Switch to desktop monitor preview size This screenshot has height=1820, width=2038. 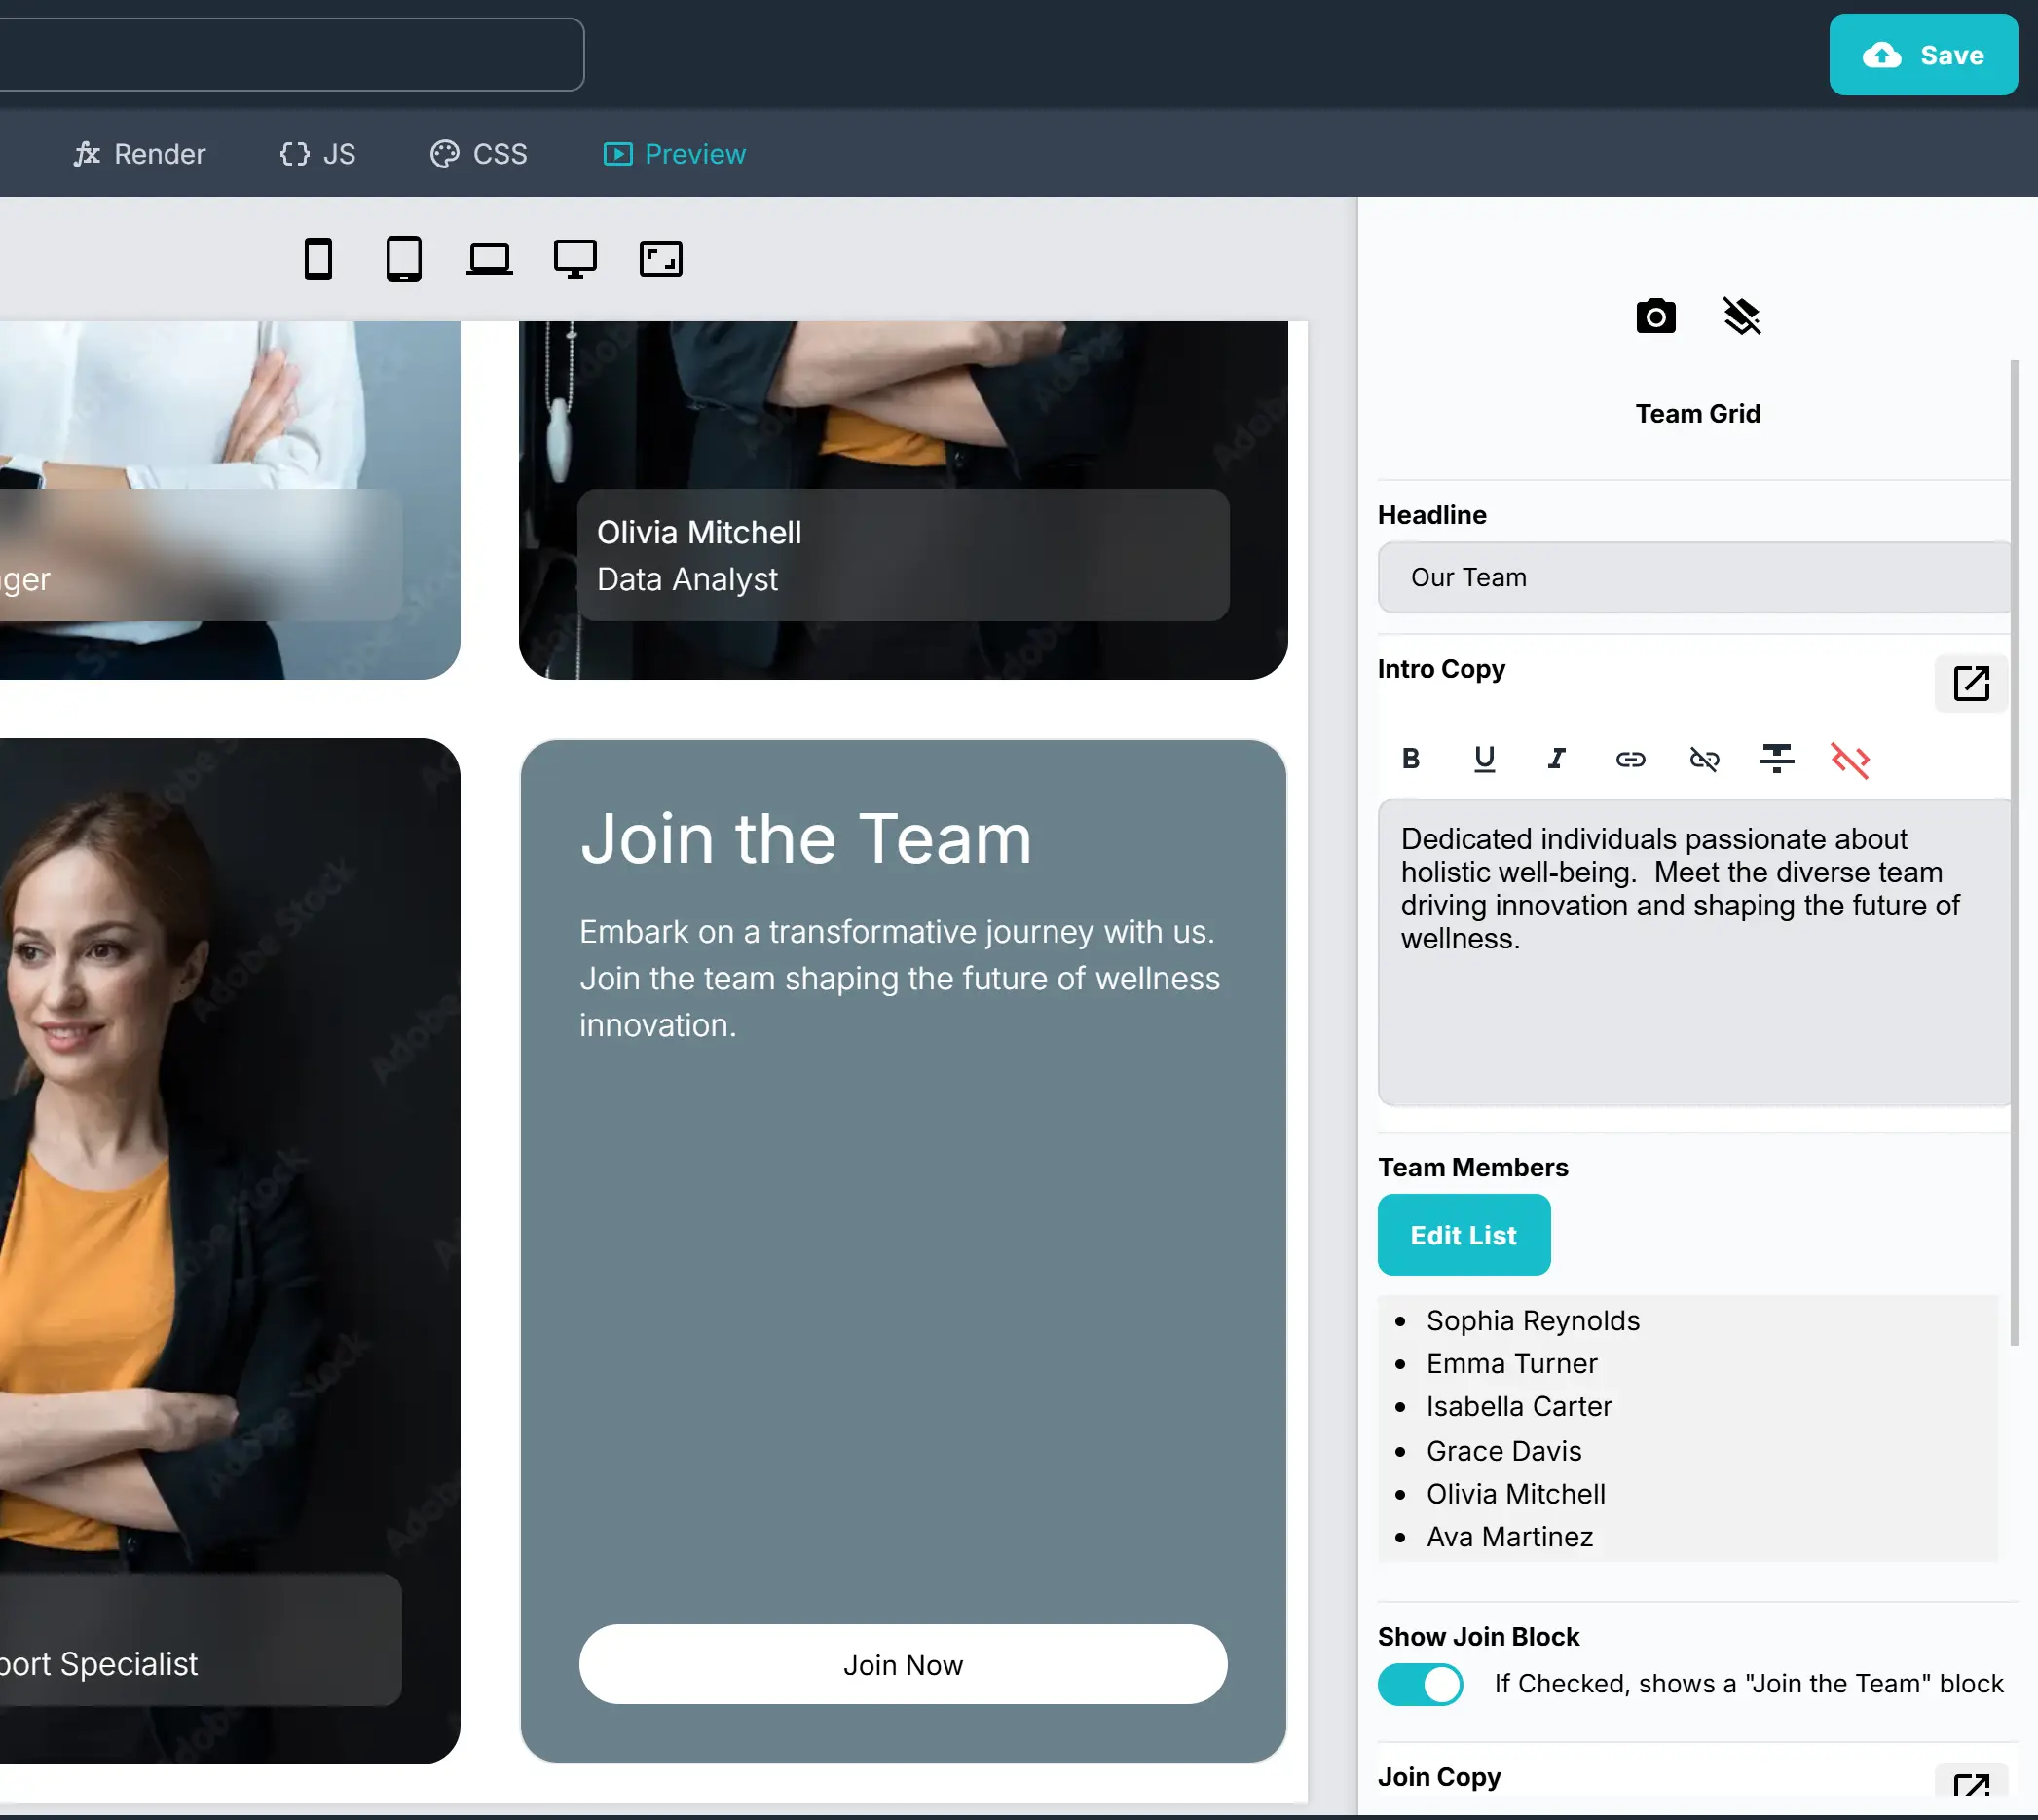point(575,258)
